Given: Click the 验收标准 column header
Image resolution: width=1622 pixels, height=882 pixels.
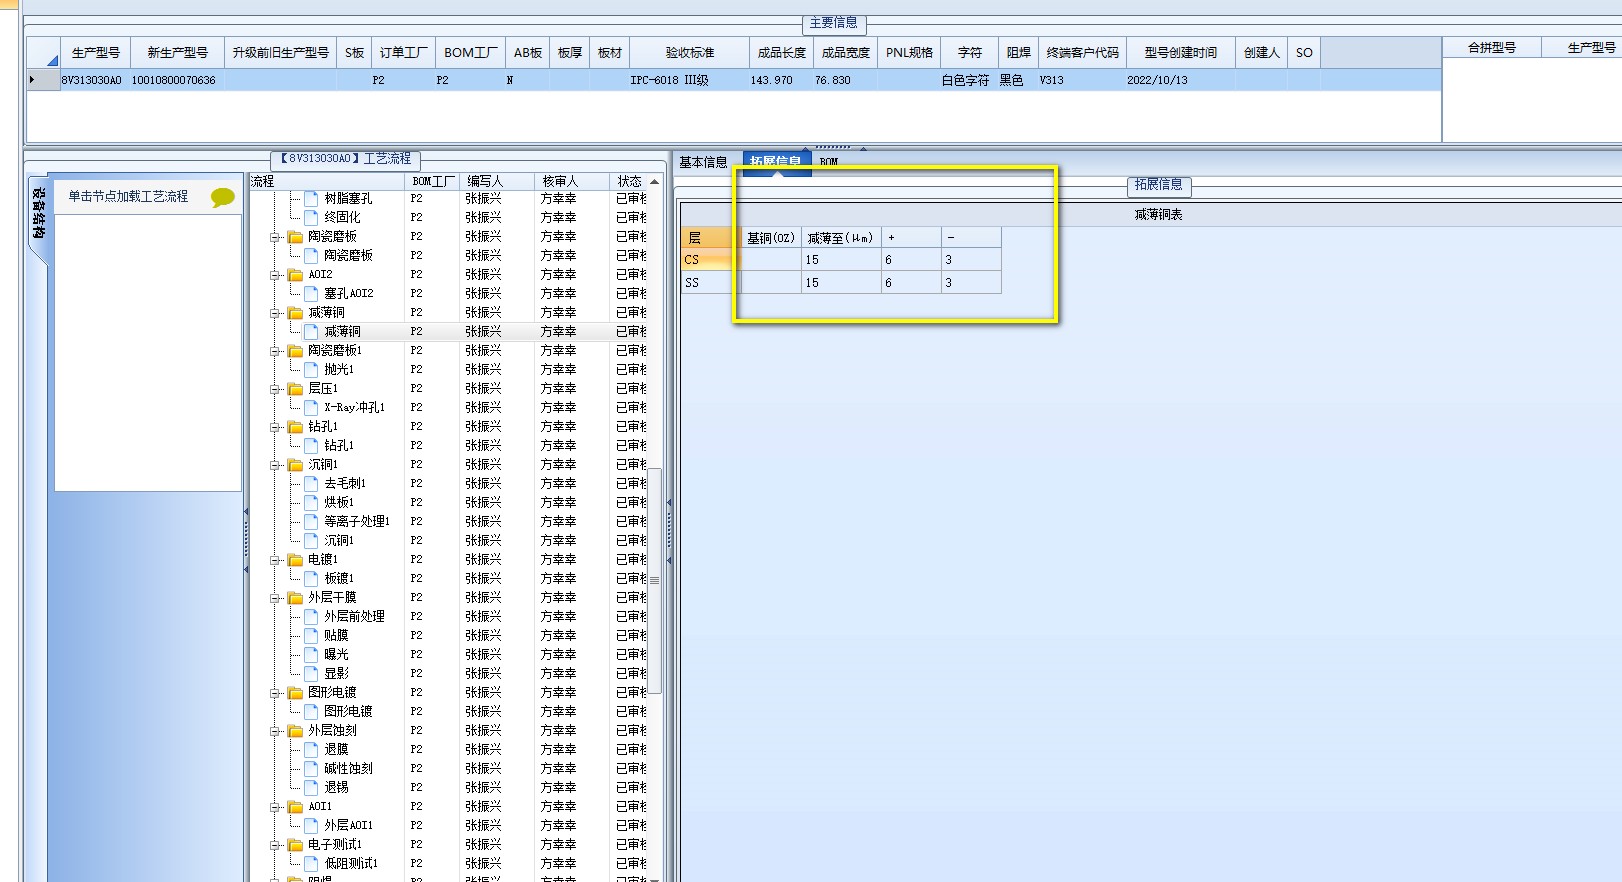Looking at the screenshot, I should (690, 53).
